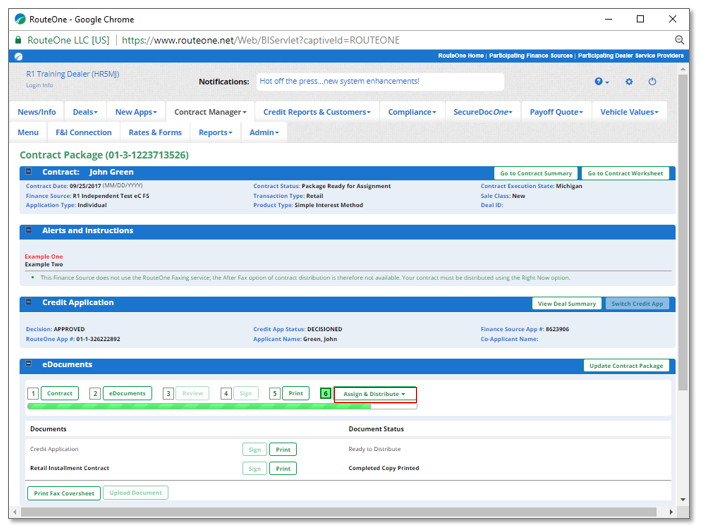The image size is (702, 530).
Task: Click step 3 Review button
Action: 193,393
